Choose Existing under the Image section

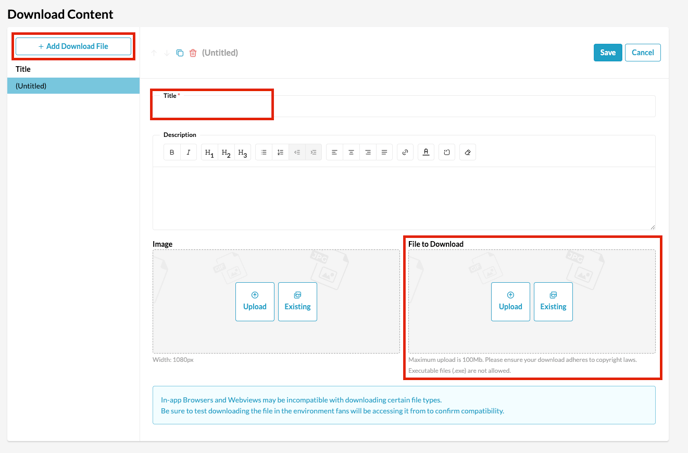point(297,301)
